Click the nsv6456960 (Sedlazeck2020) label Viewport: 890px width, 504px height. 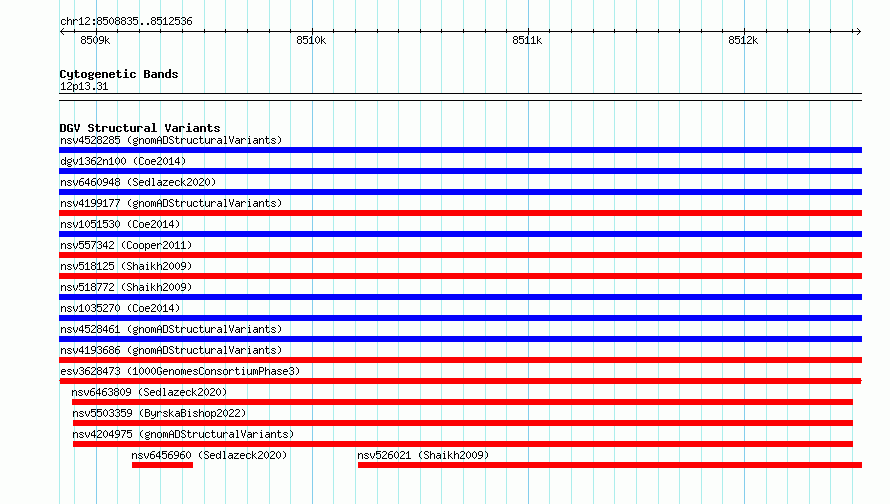tap(209, 455)
